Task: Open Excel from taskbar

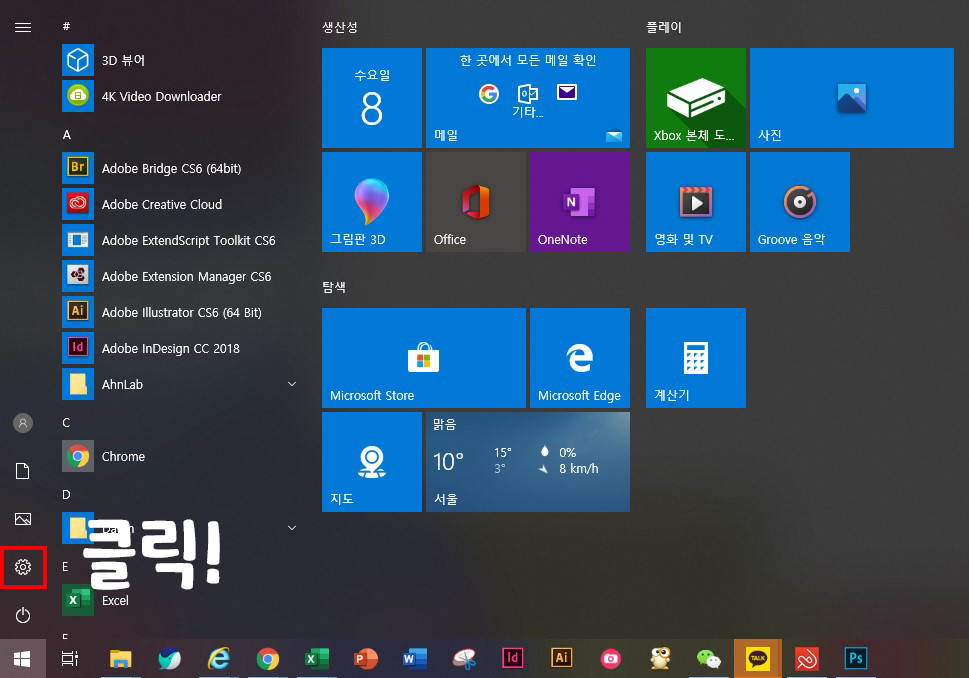Action: (317, 659)
